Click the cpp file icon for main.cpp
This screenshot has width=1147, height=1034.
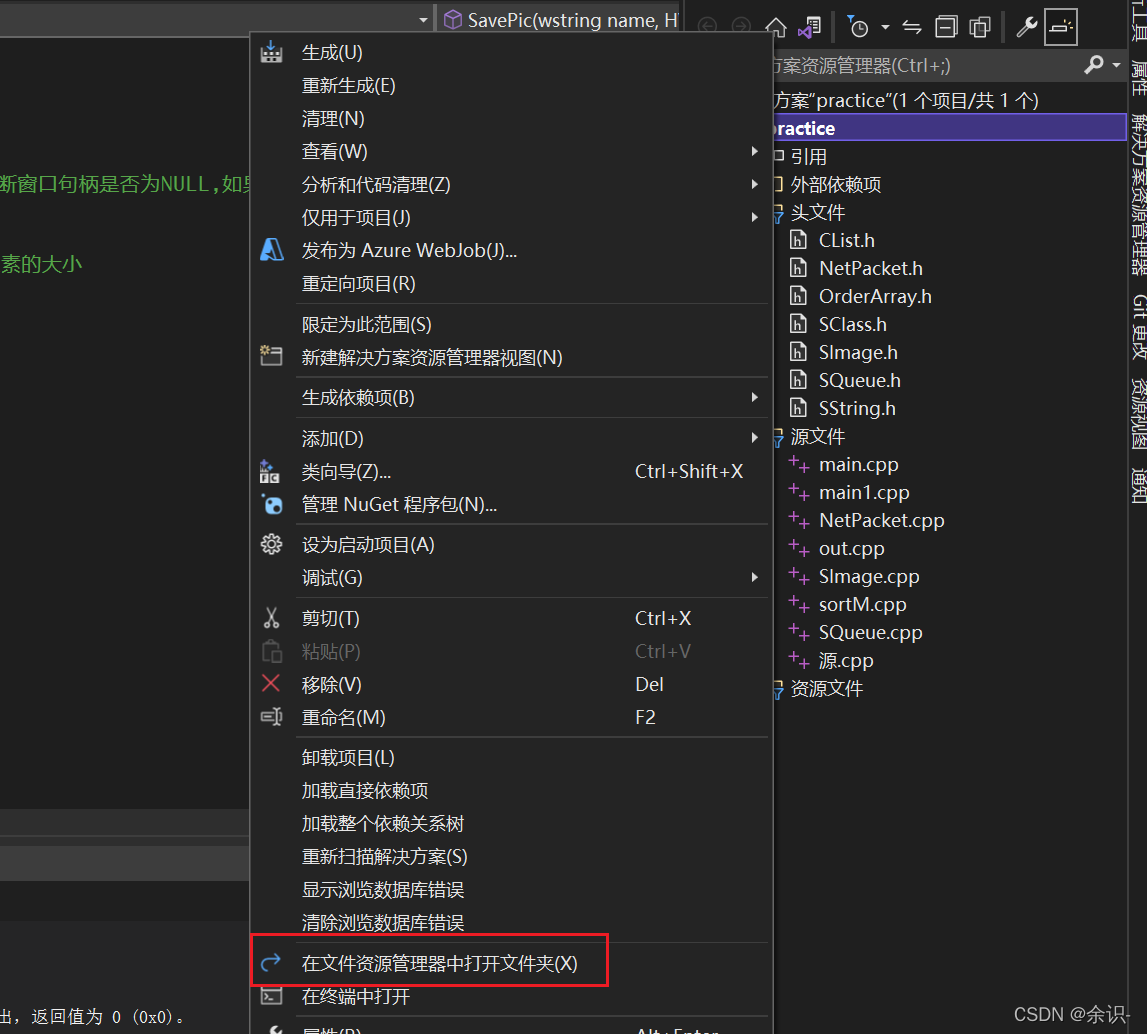click(799, 464)
